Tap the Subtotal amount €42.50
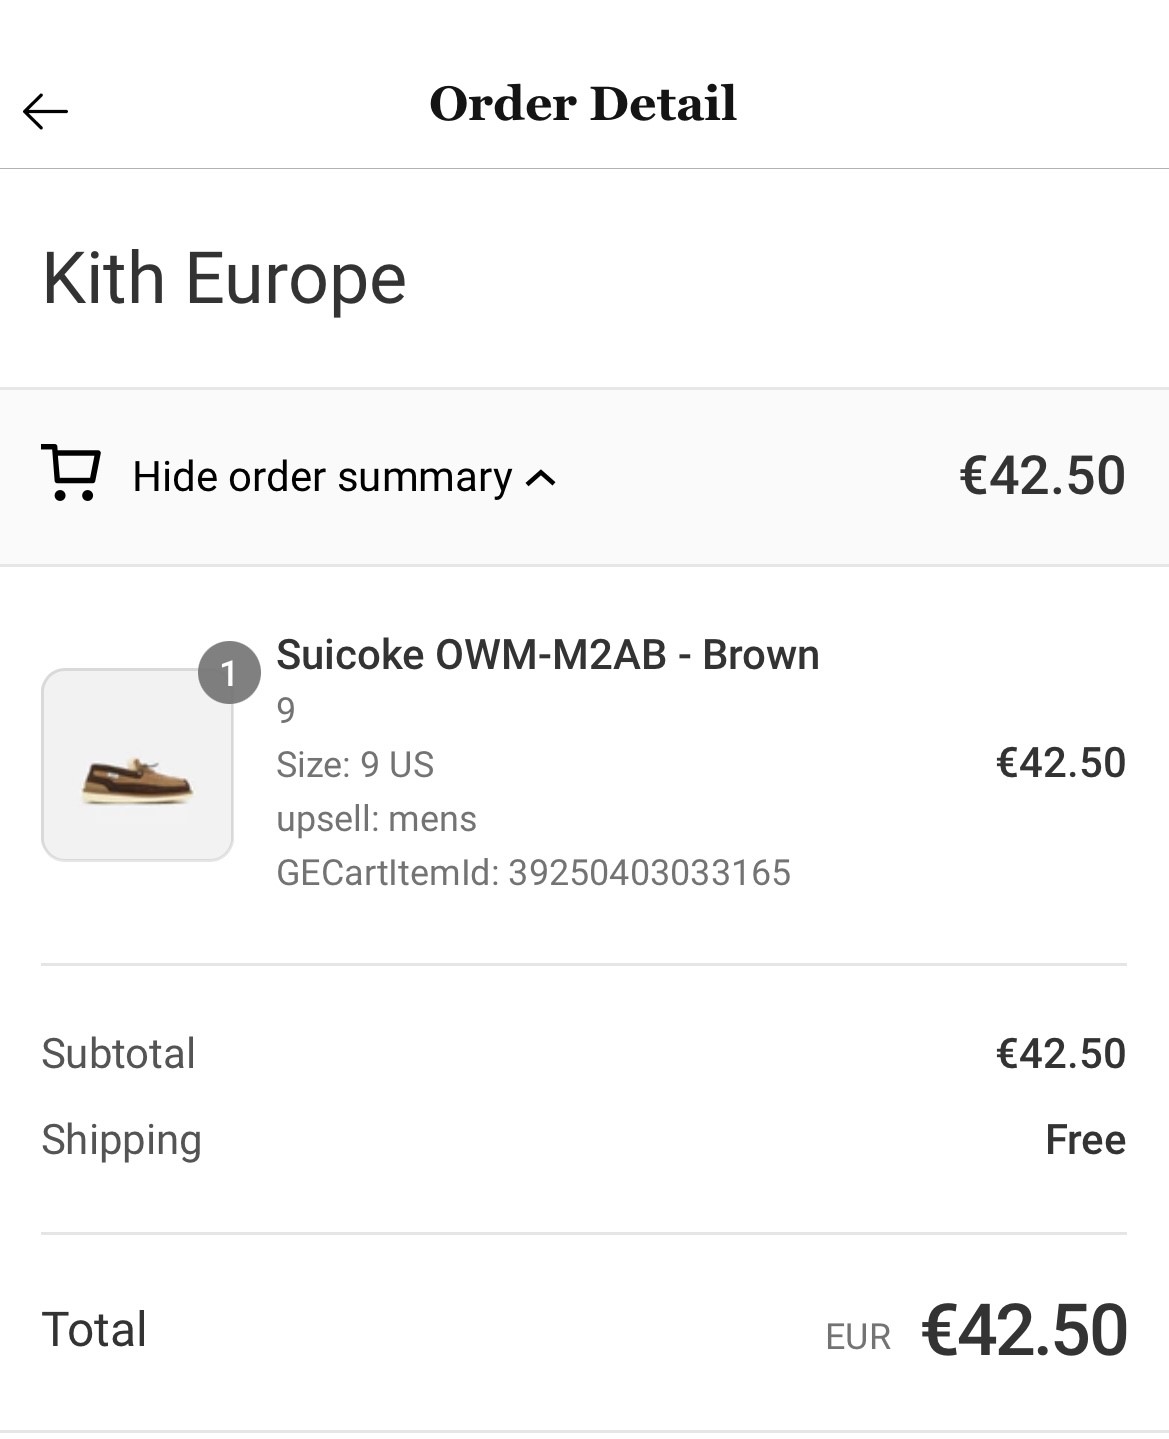Viewport: 1169px width, 1439px height. (x=1061, y=1054)
